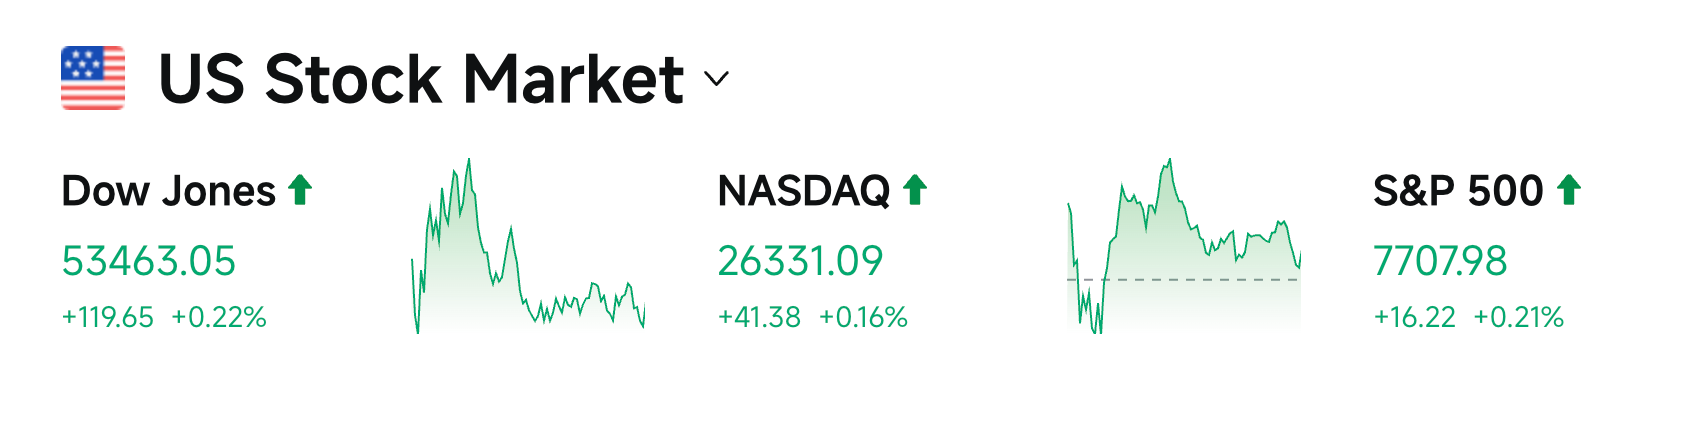Screen dimensions: 1684x428
Task: Click NASDAQ change +41.38
Action: [760, 318]
